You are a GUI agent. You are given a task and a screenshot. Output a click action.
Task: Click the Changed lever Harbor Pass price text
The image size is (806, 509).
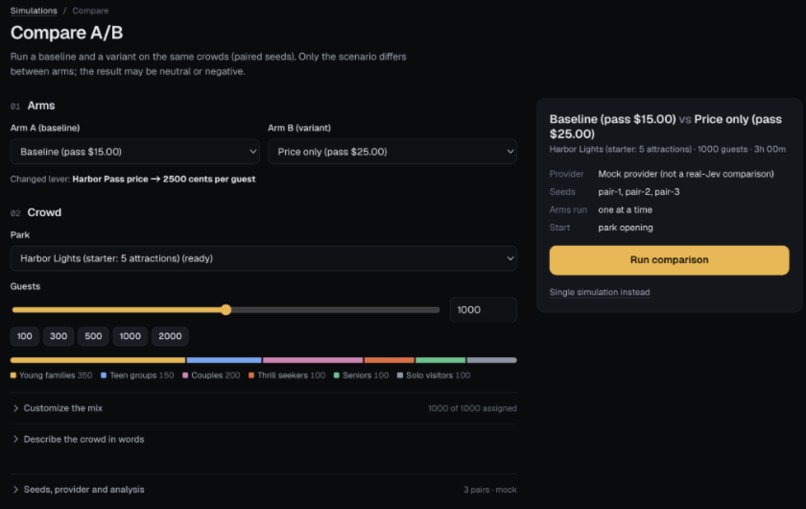click(x=133, y=179)
